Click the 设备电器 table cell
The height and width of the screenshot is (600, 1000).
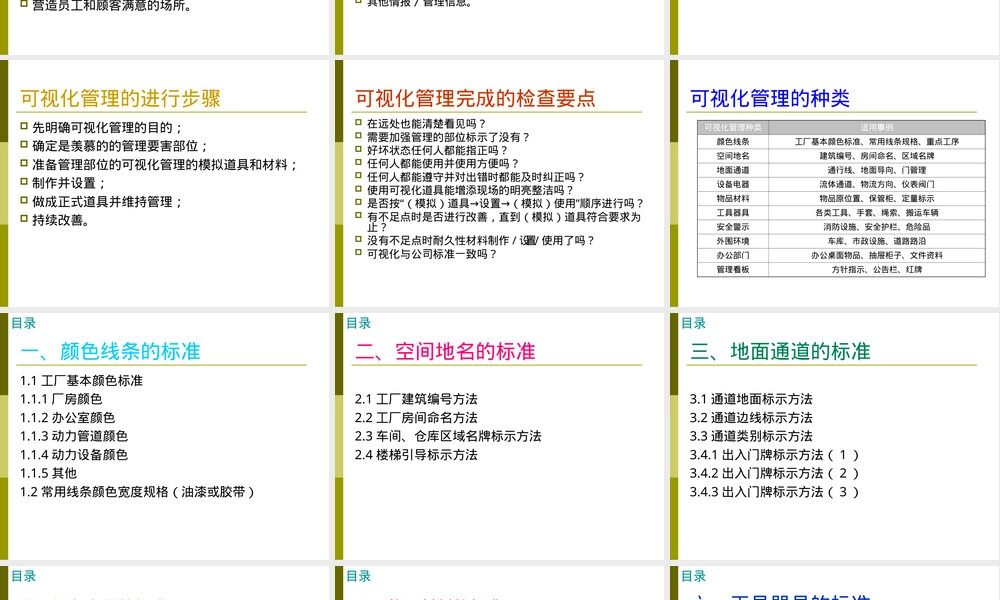(733, 184)
